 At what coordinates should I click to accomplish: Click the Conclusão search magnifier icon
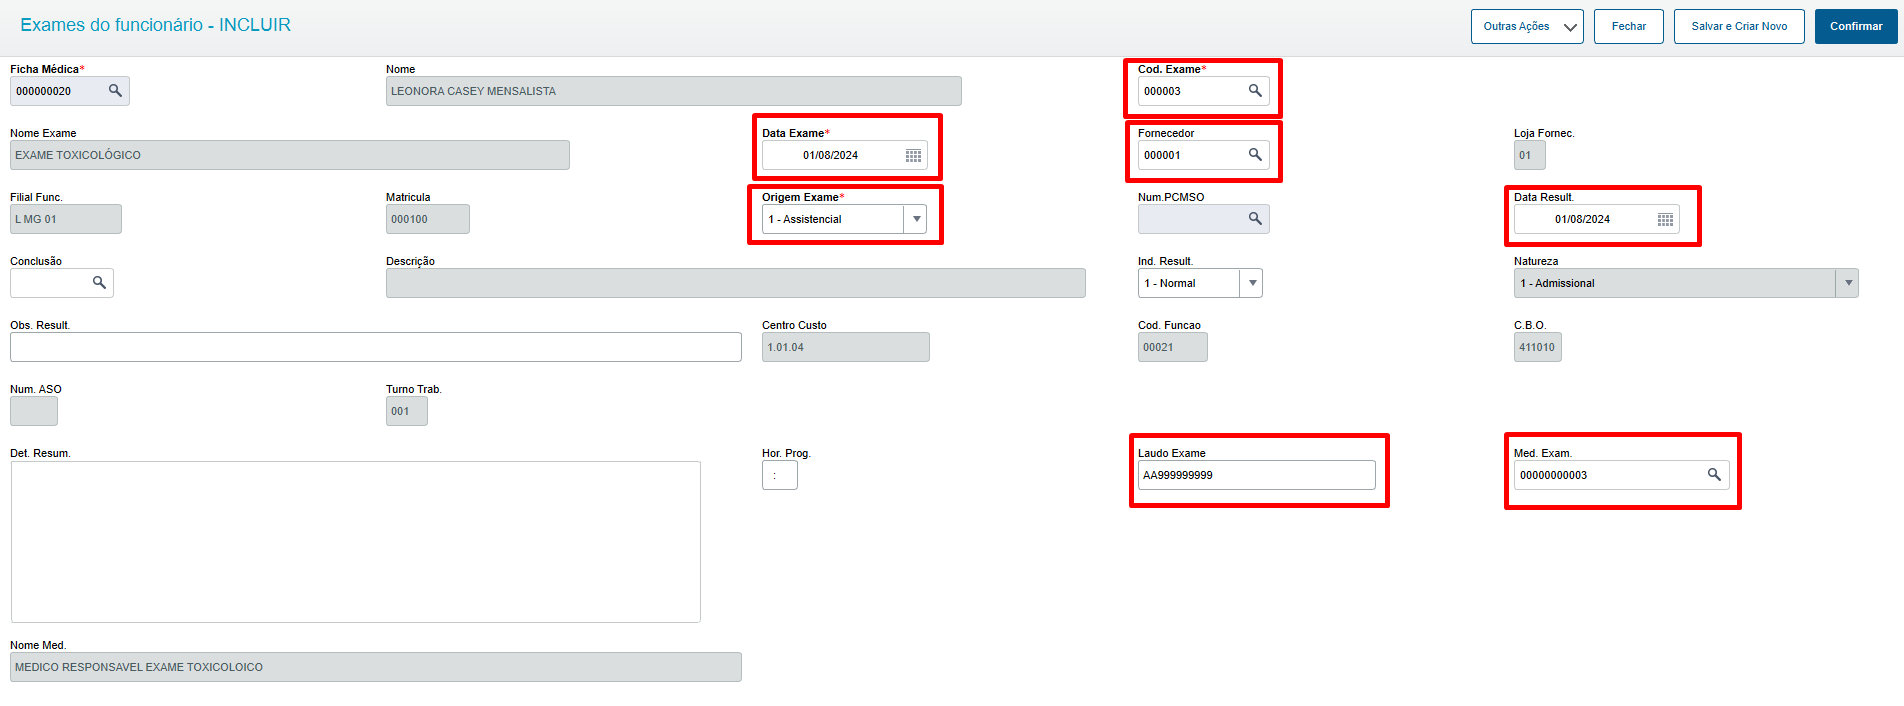[99, 283]
